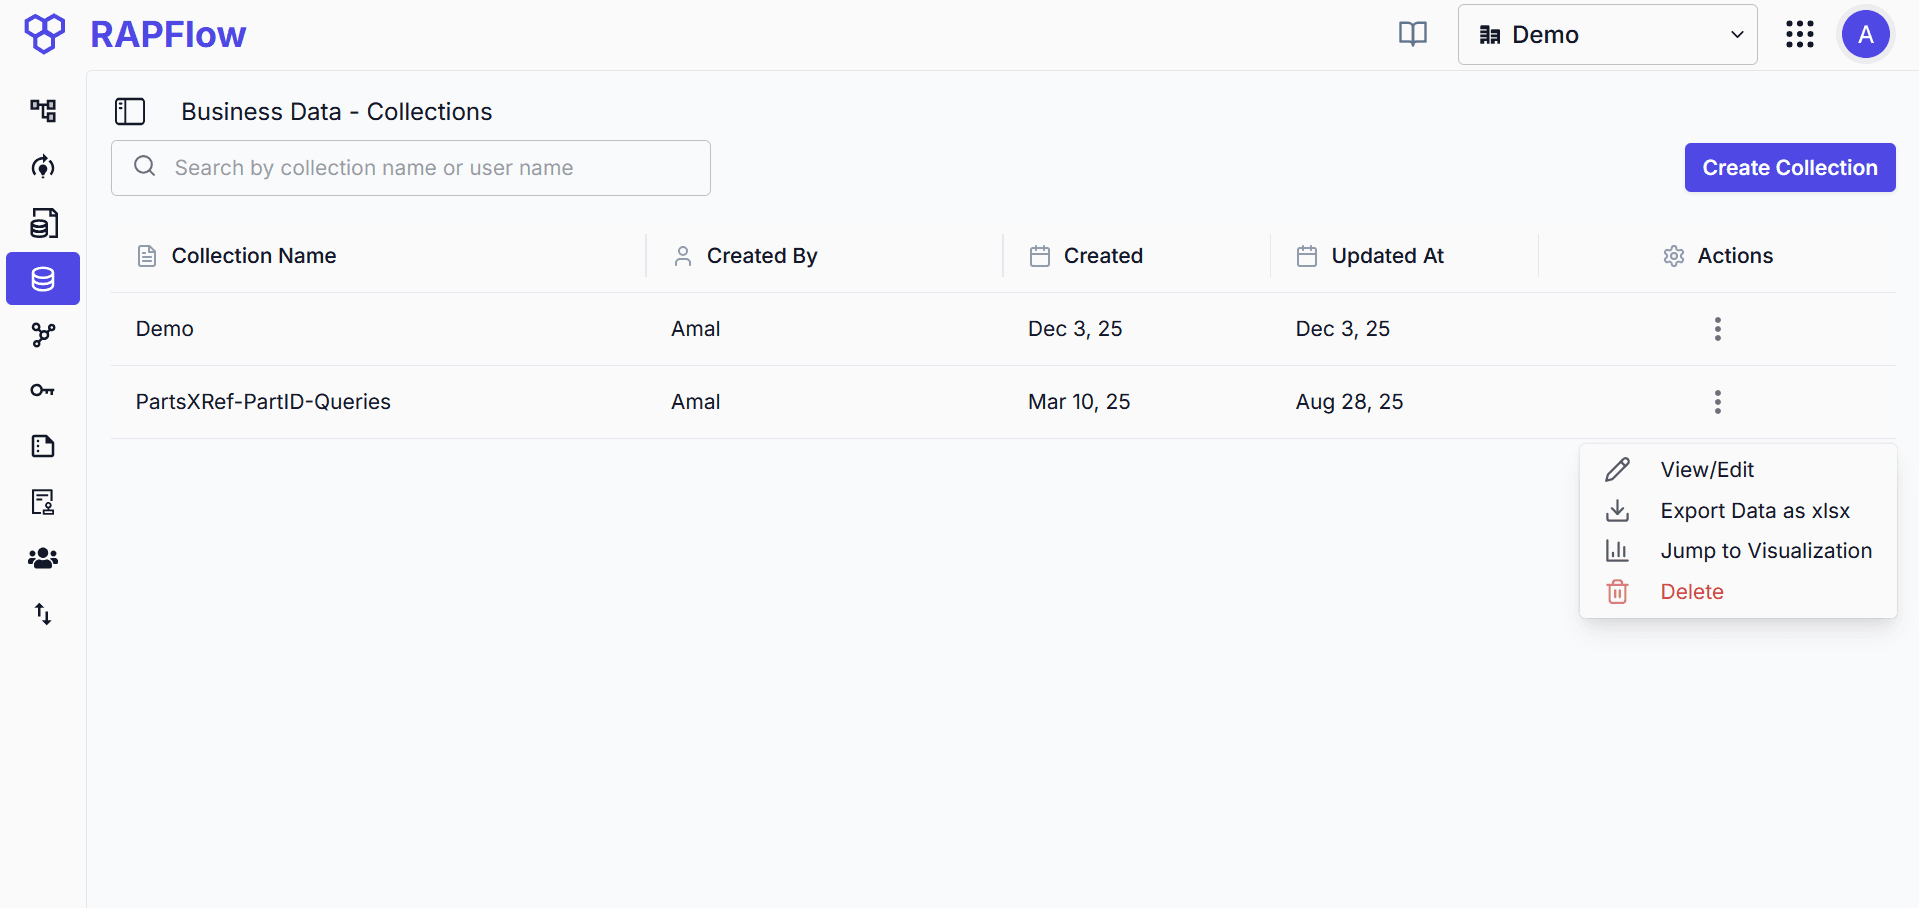Click the RAPFlow logo icon

[x=44, y=34]
